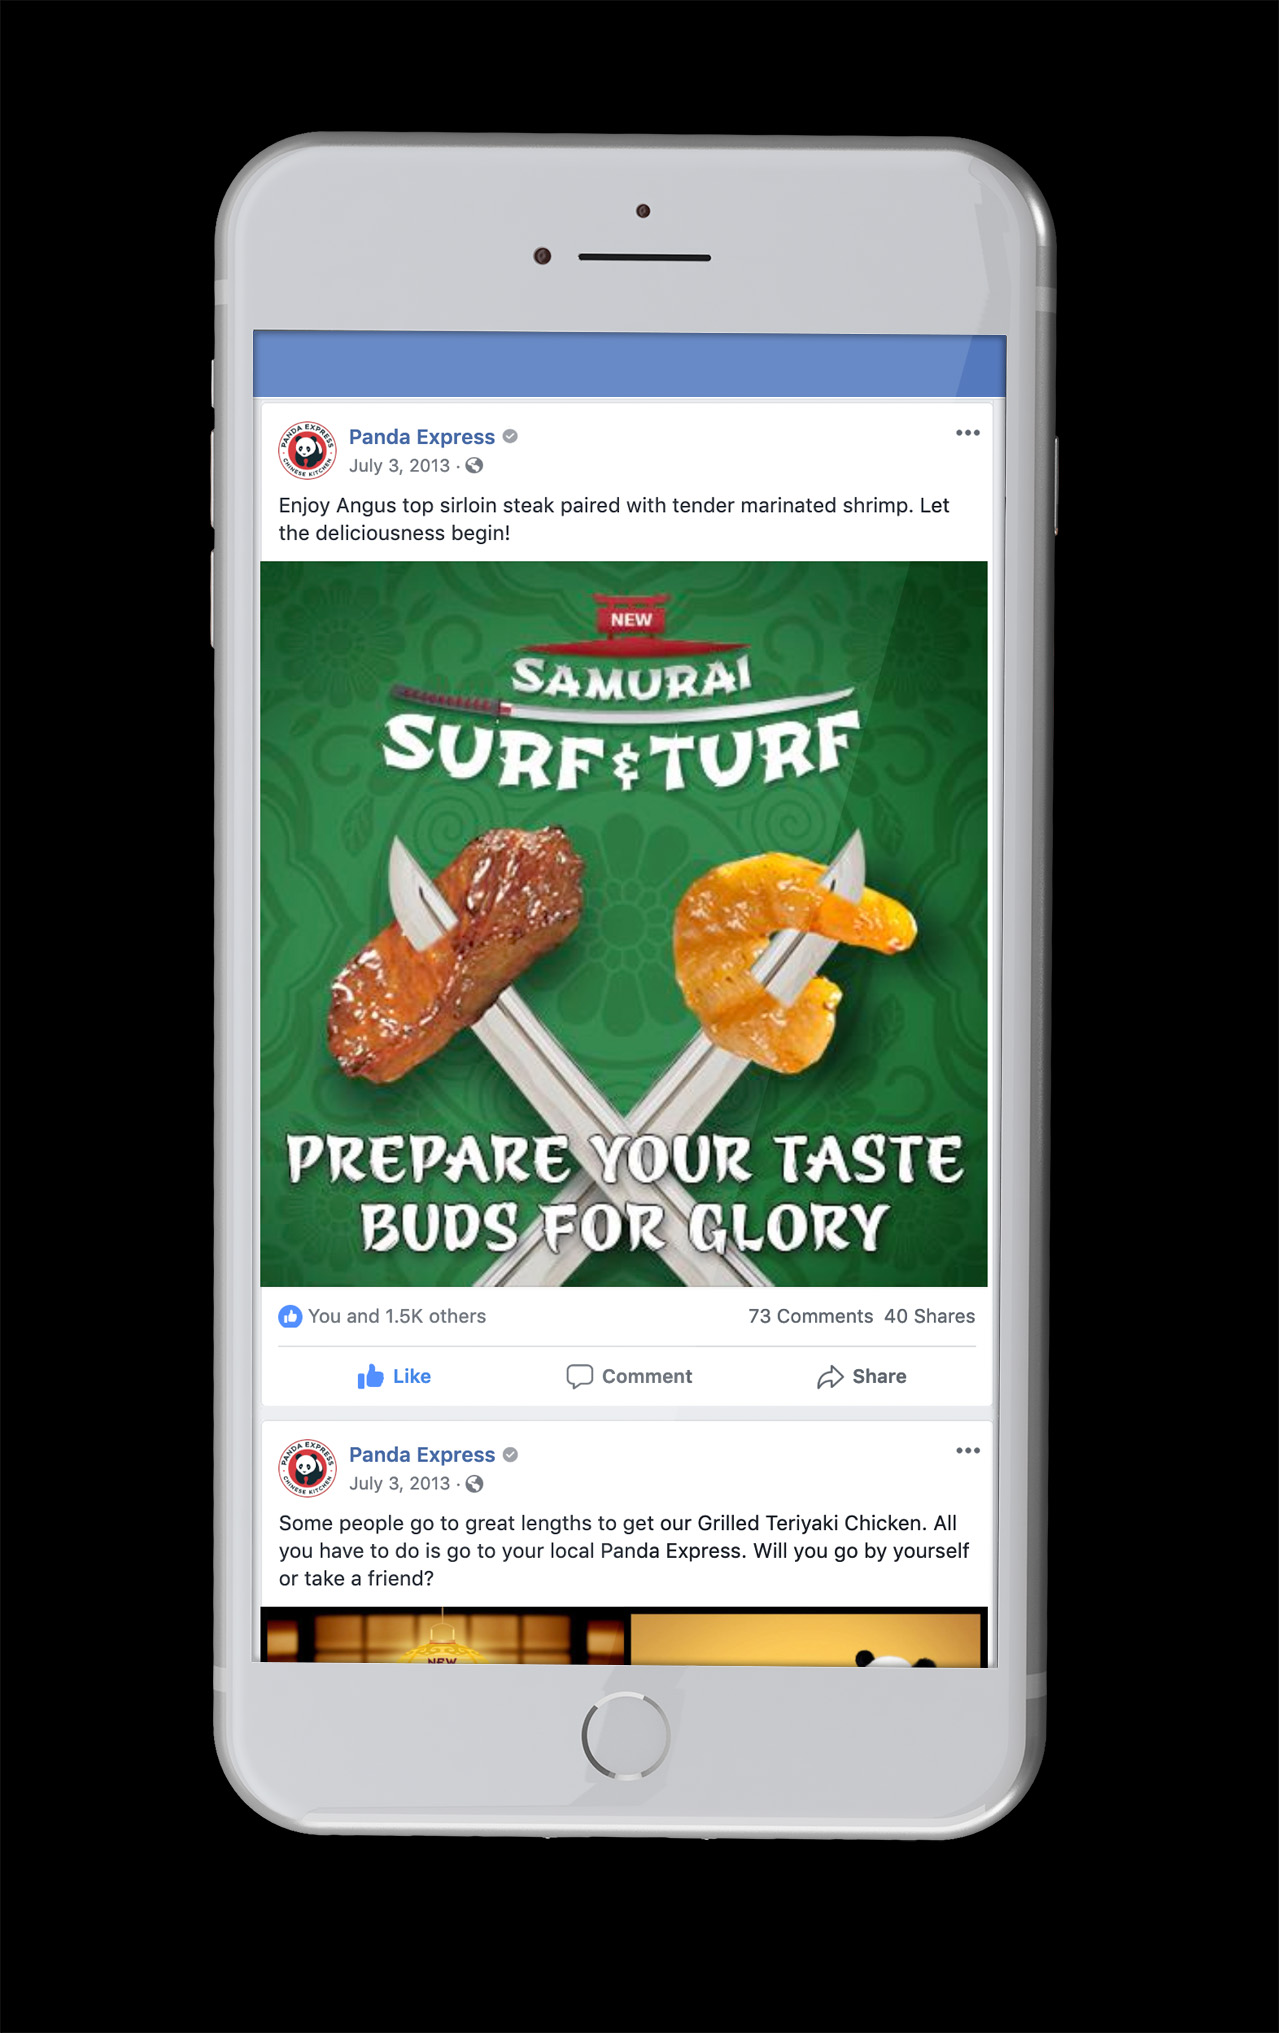Click the Panda Express avatar on second post
Viewport: 1279px width, 2033px height.
307,1469
